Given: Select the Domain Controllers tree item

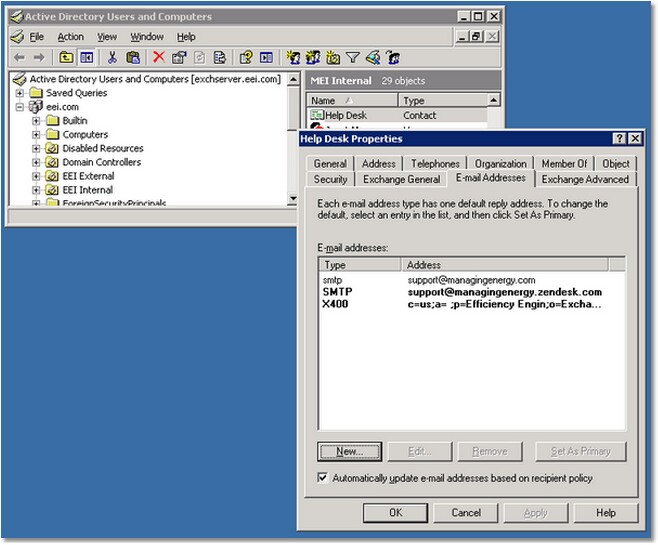Looking at the screenshot, I should pos(102,162).
